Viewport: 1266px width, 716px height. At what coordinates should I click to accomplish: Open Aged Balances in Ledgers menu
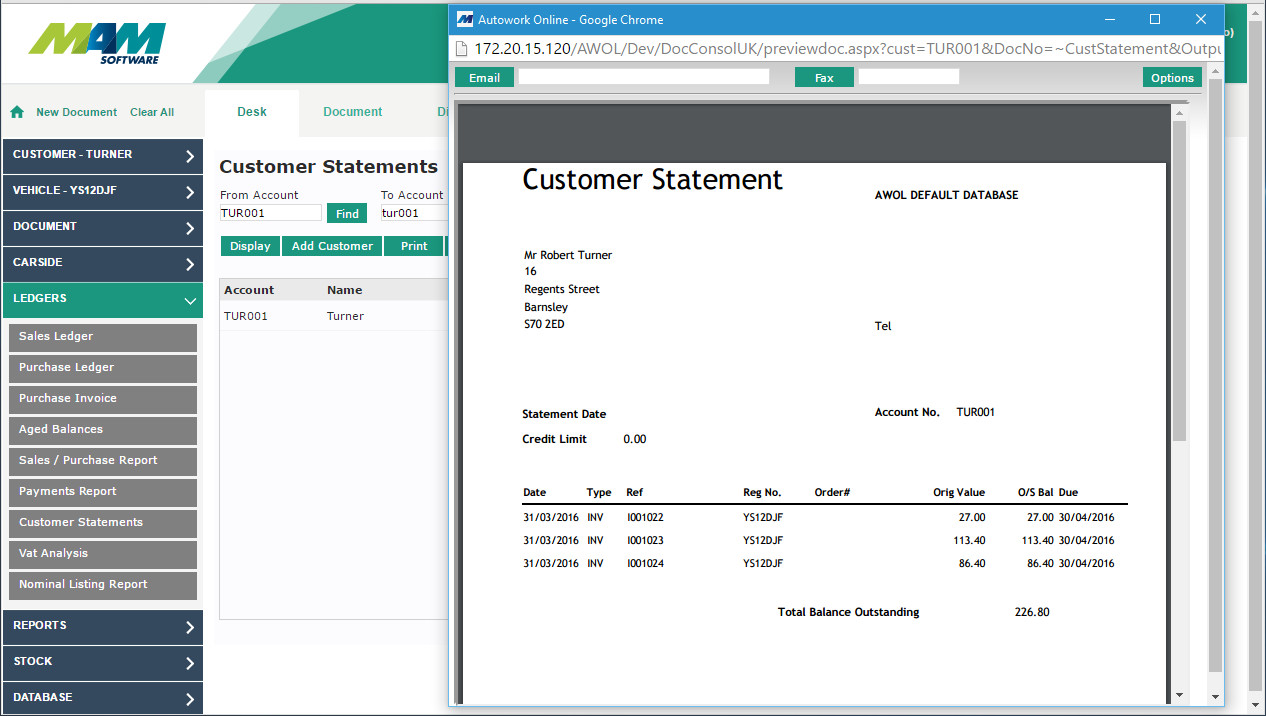coord(102,429)
